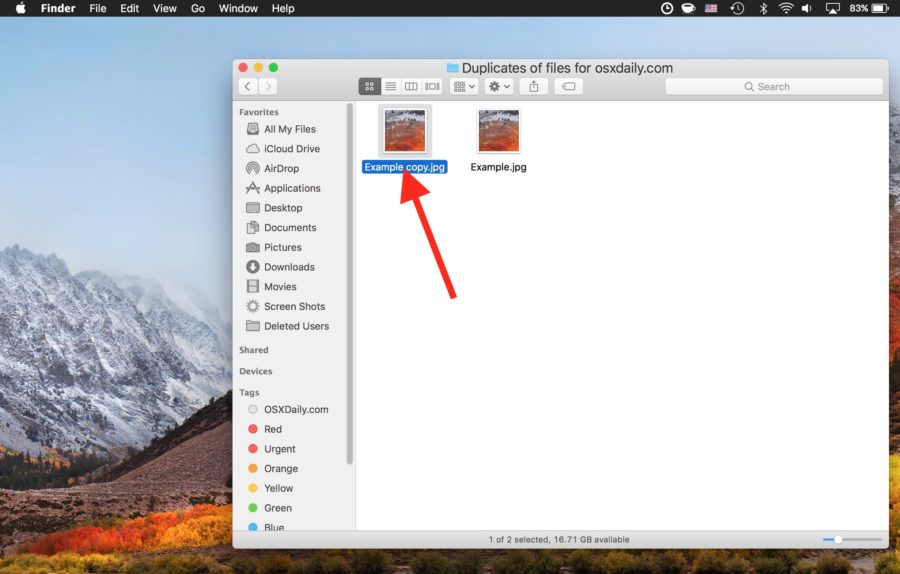Select the OSXDaily.com tag
This screenshot has height=574, width=900.
tap(296, 409)
